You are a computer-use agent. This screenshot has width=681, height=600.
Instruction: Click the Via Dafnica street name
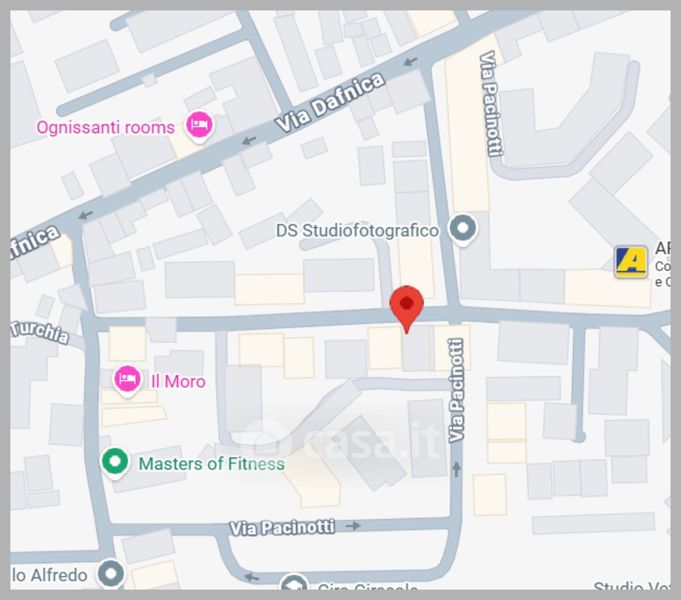331,102
